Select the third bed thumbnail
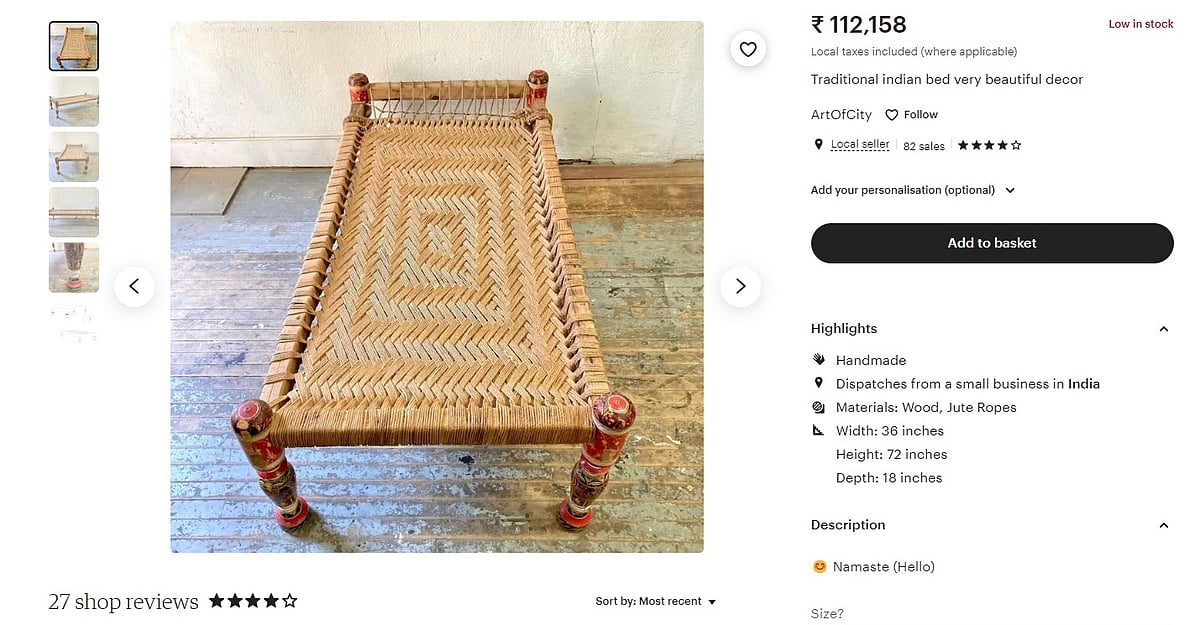The height and width of the screenshot is (625, 1200). [x=74, y=157]
